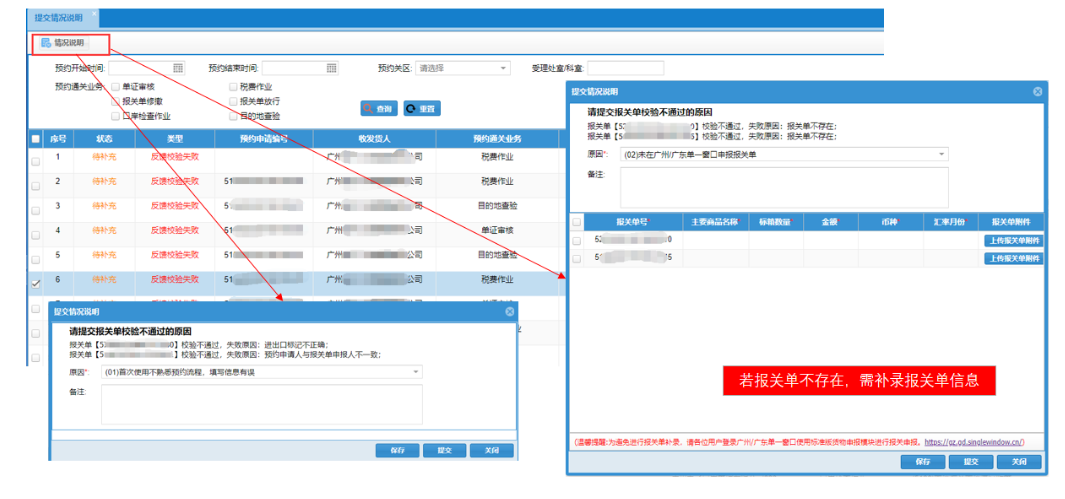Click 关闭 in the dialog with reason (01)
The image size is (1065, 499).
(492, 451)
